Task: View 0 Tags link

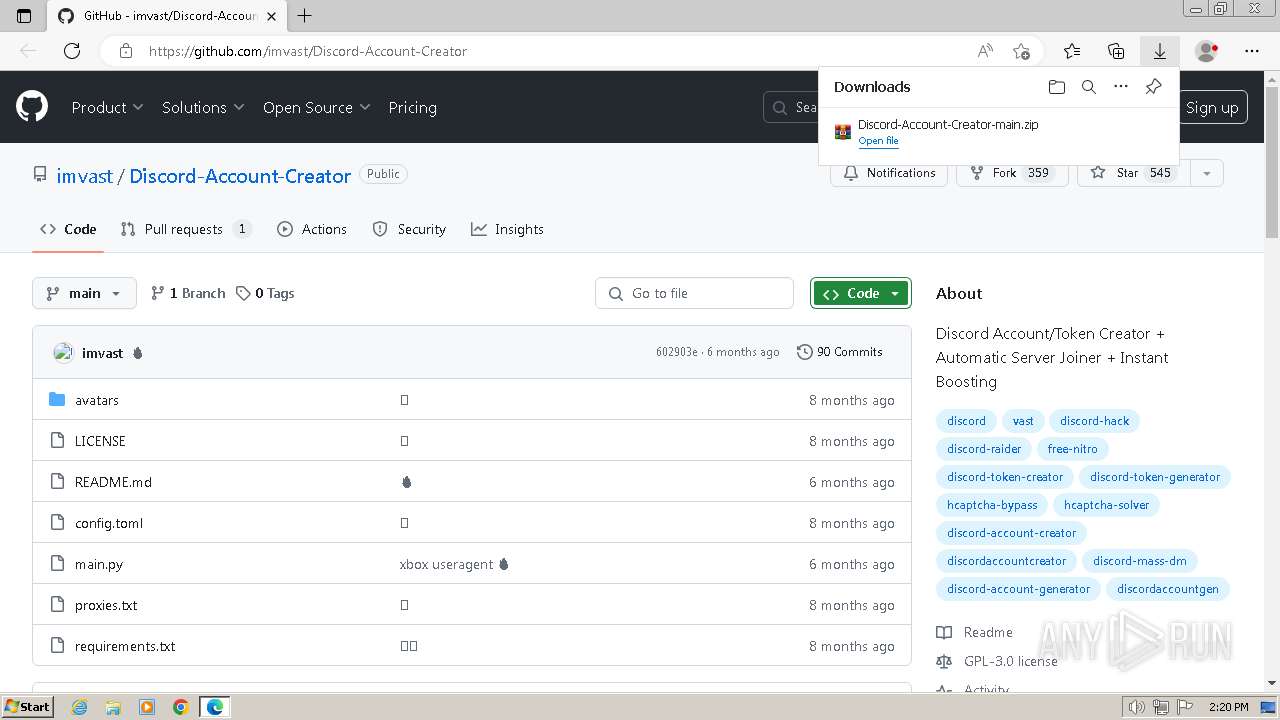Action: tap(265, 293)
